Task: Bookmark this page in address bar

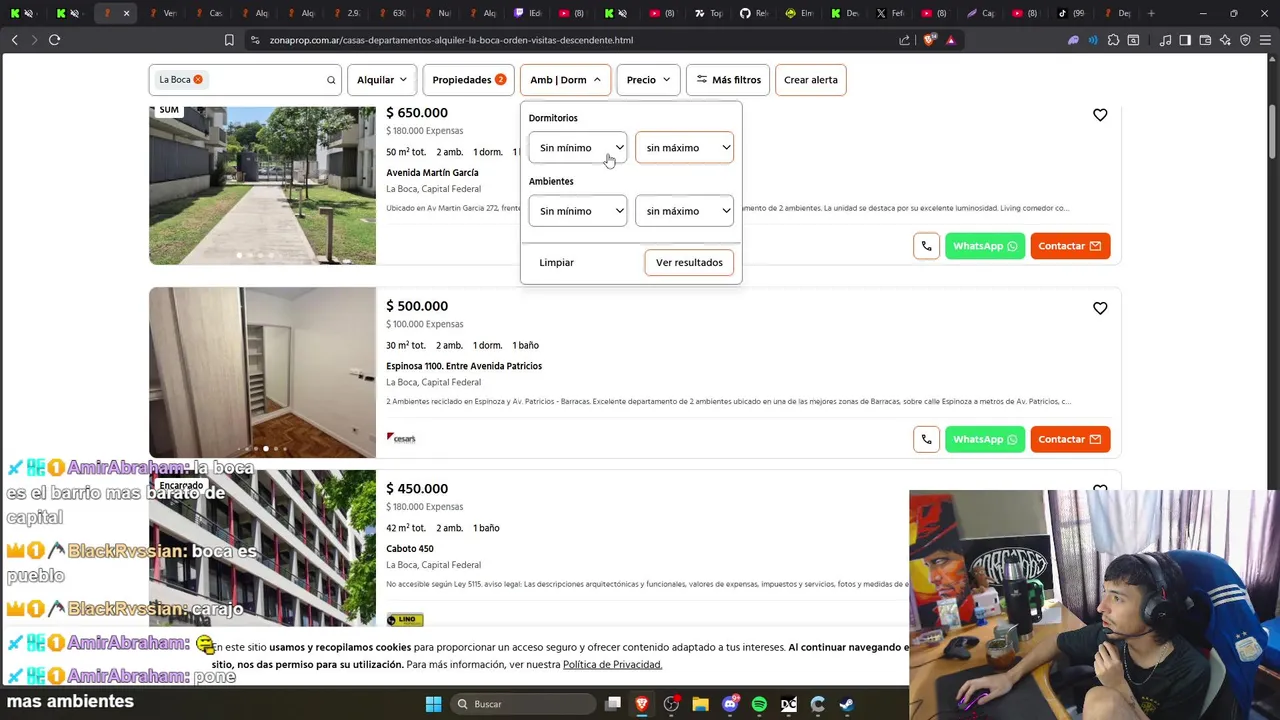Action: pos(229,40)
